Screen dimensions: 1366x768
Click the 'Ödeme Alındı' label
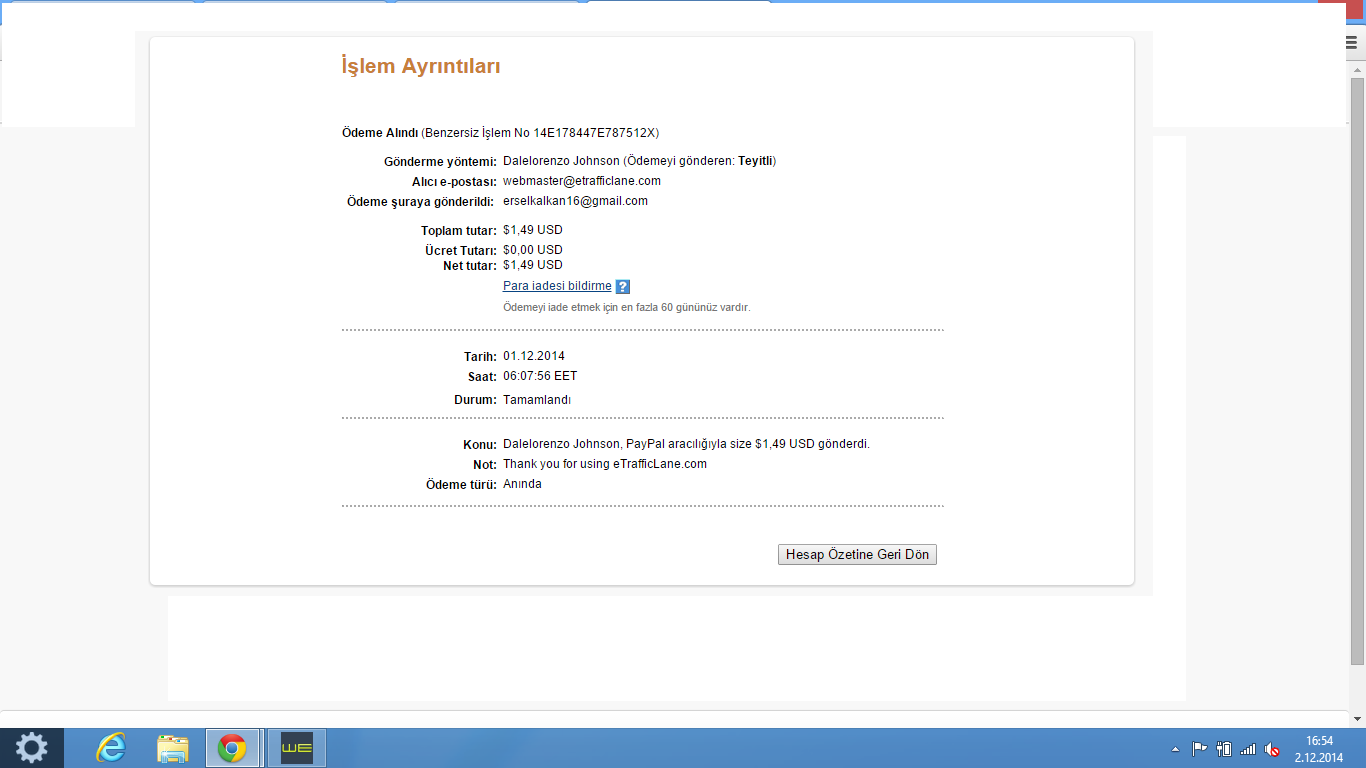pyautogui.click(x=380, y=133)
